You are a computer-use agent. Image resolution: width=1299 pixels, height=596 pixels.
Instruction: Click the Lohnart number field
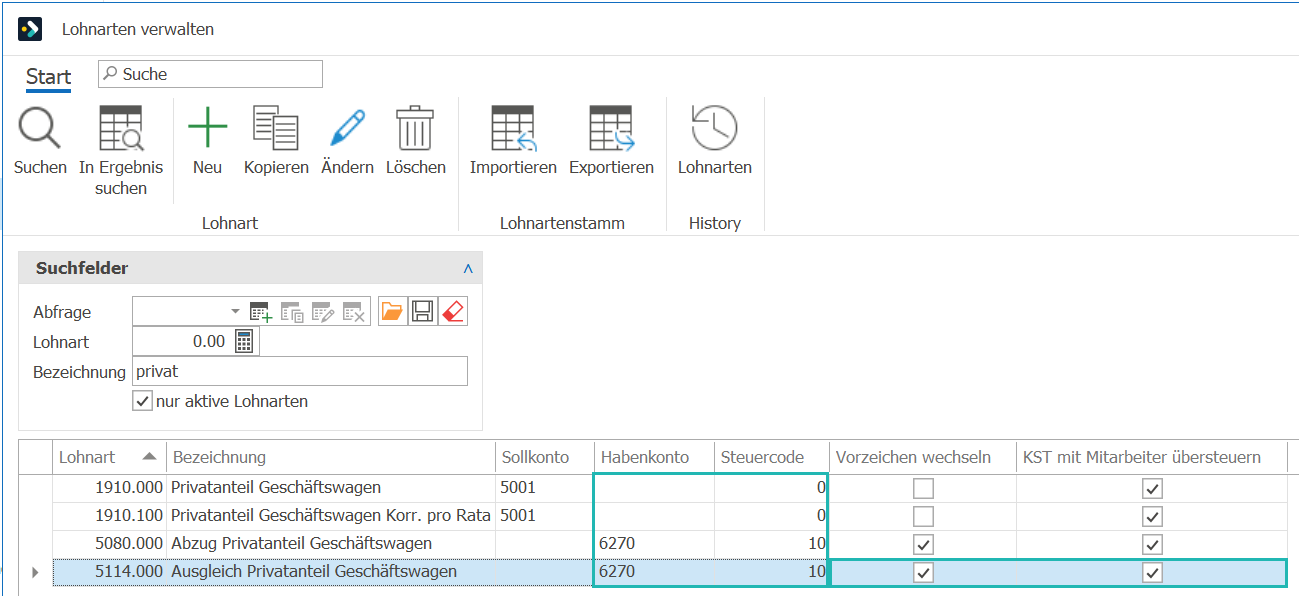182,342
